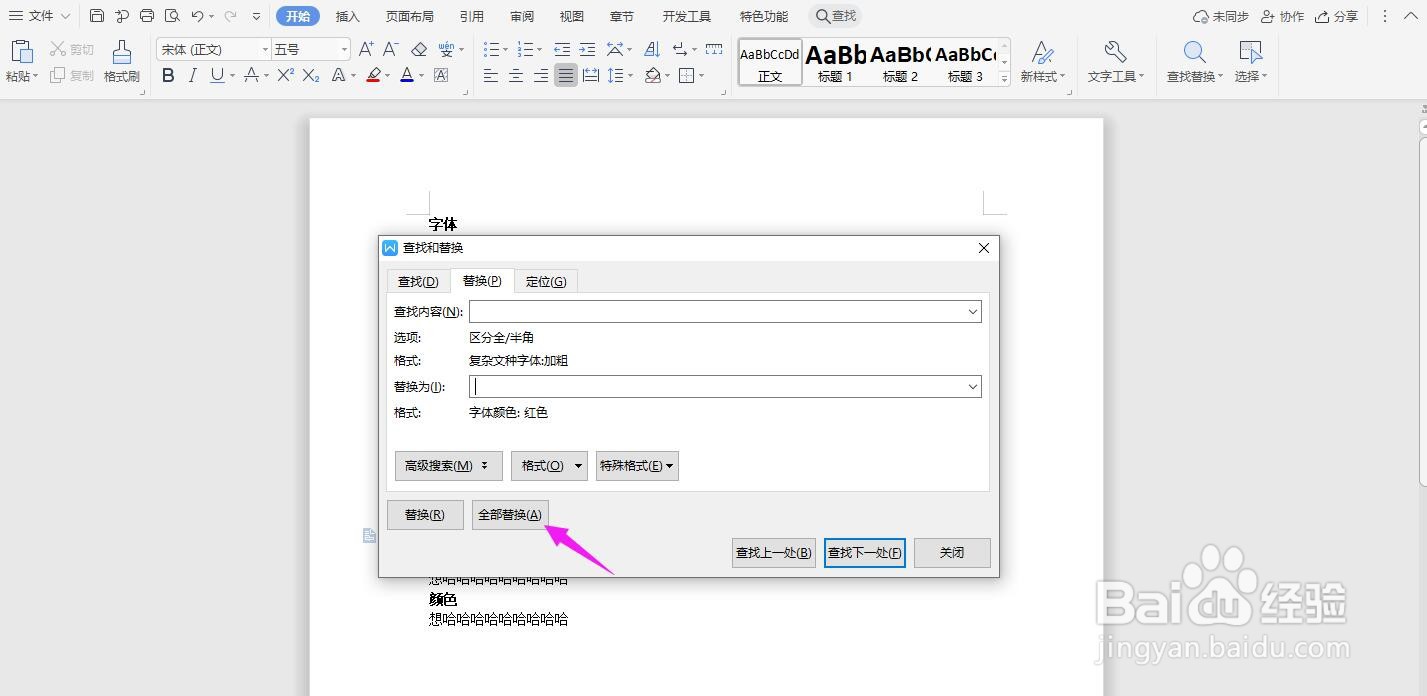Viewport: 1427px width, 696px height.
Task: Open line spacing options
Action: (616, 75)
